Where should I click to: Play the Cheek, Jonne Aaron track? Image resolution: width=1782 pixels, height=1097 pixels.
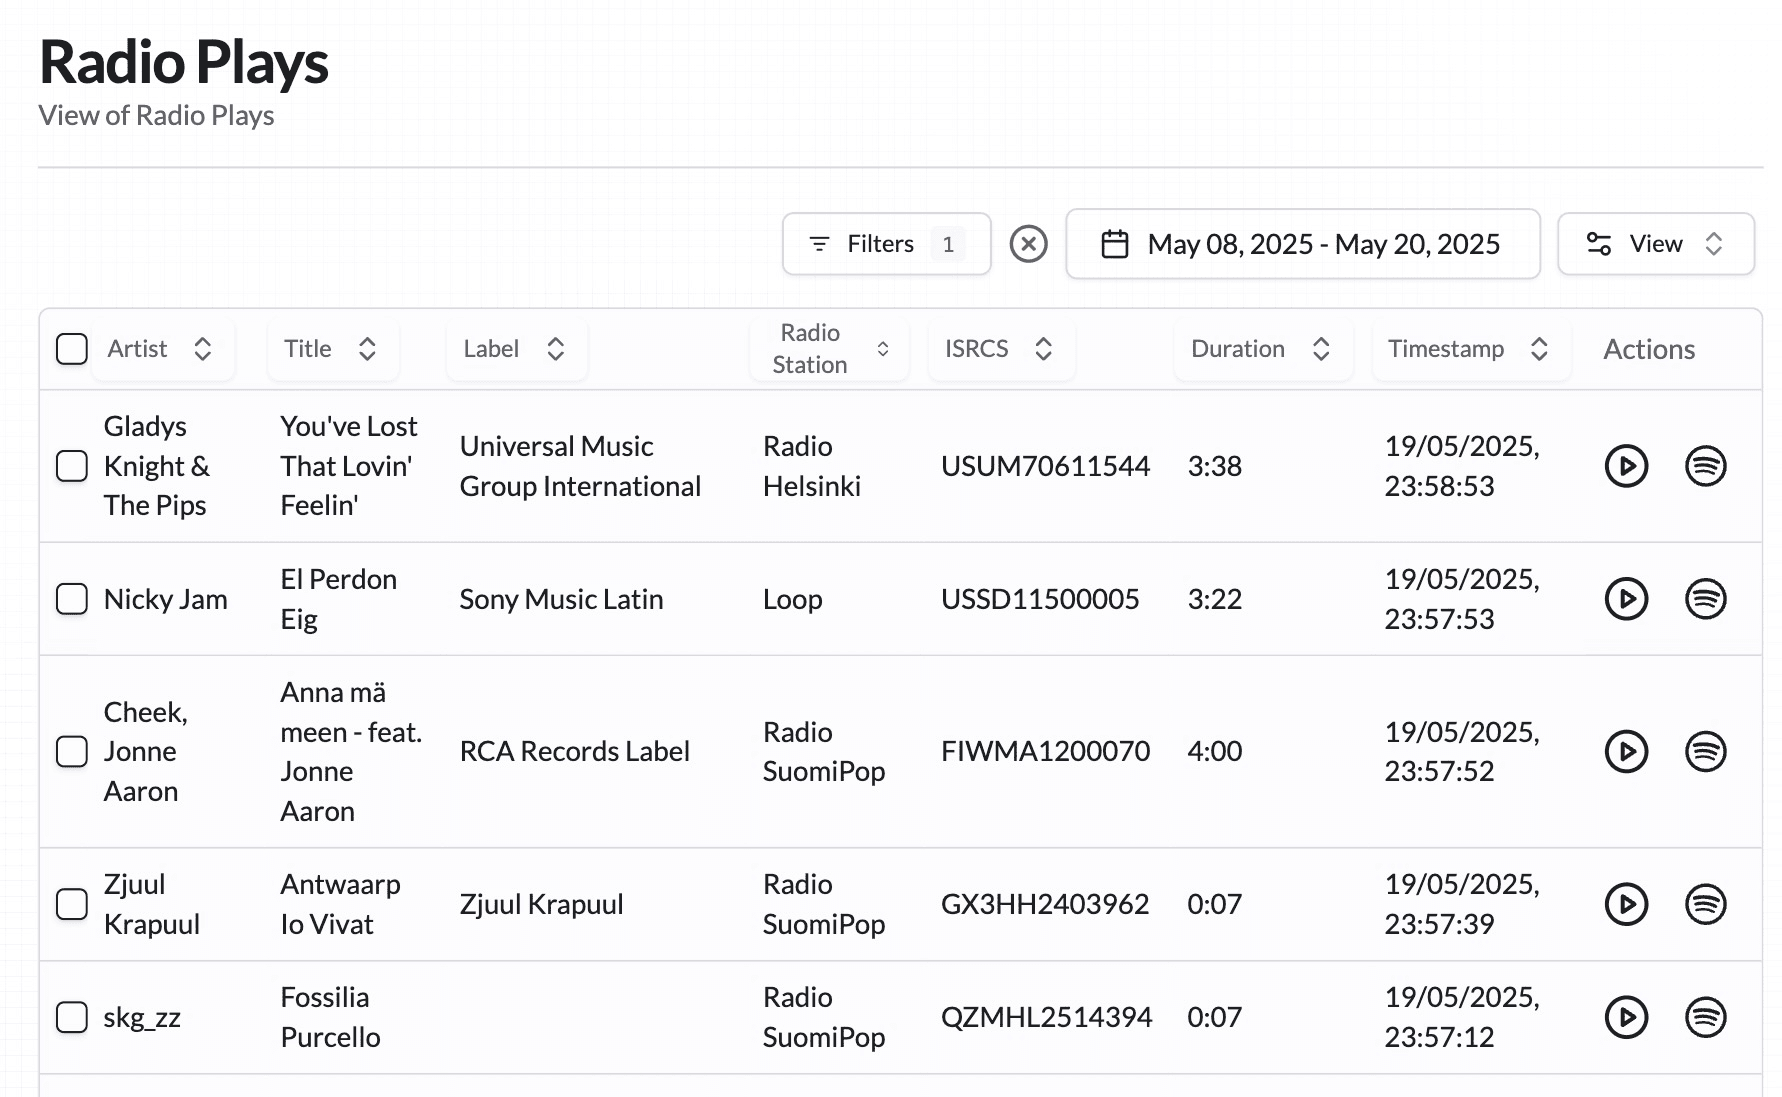coord(1626,751)
